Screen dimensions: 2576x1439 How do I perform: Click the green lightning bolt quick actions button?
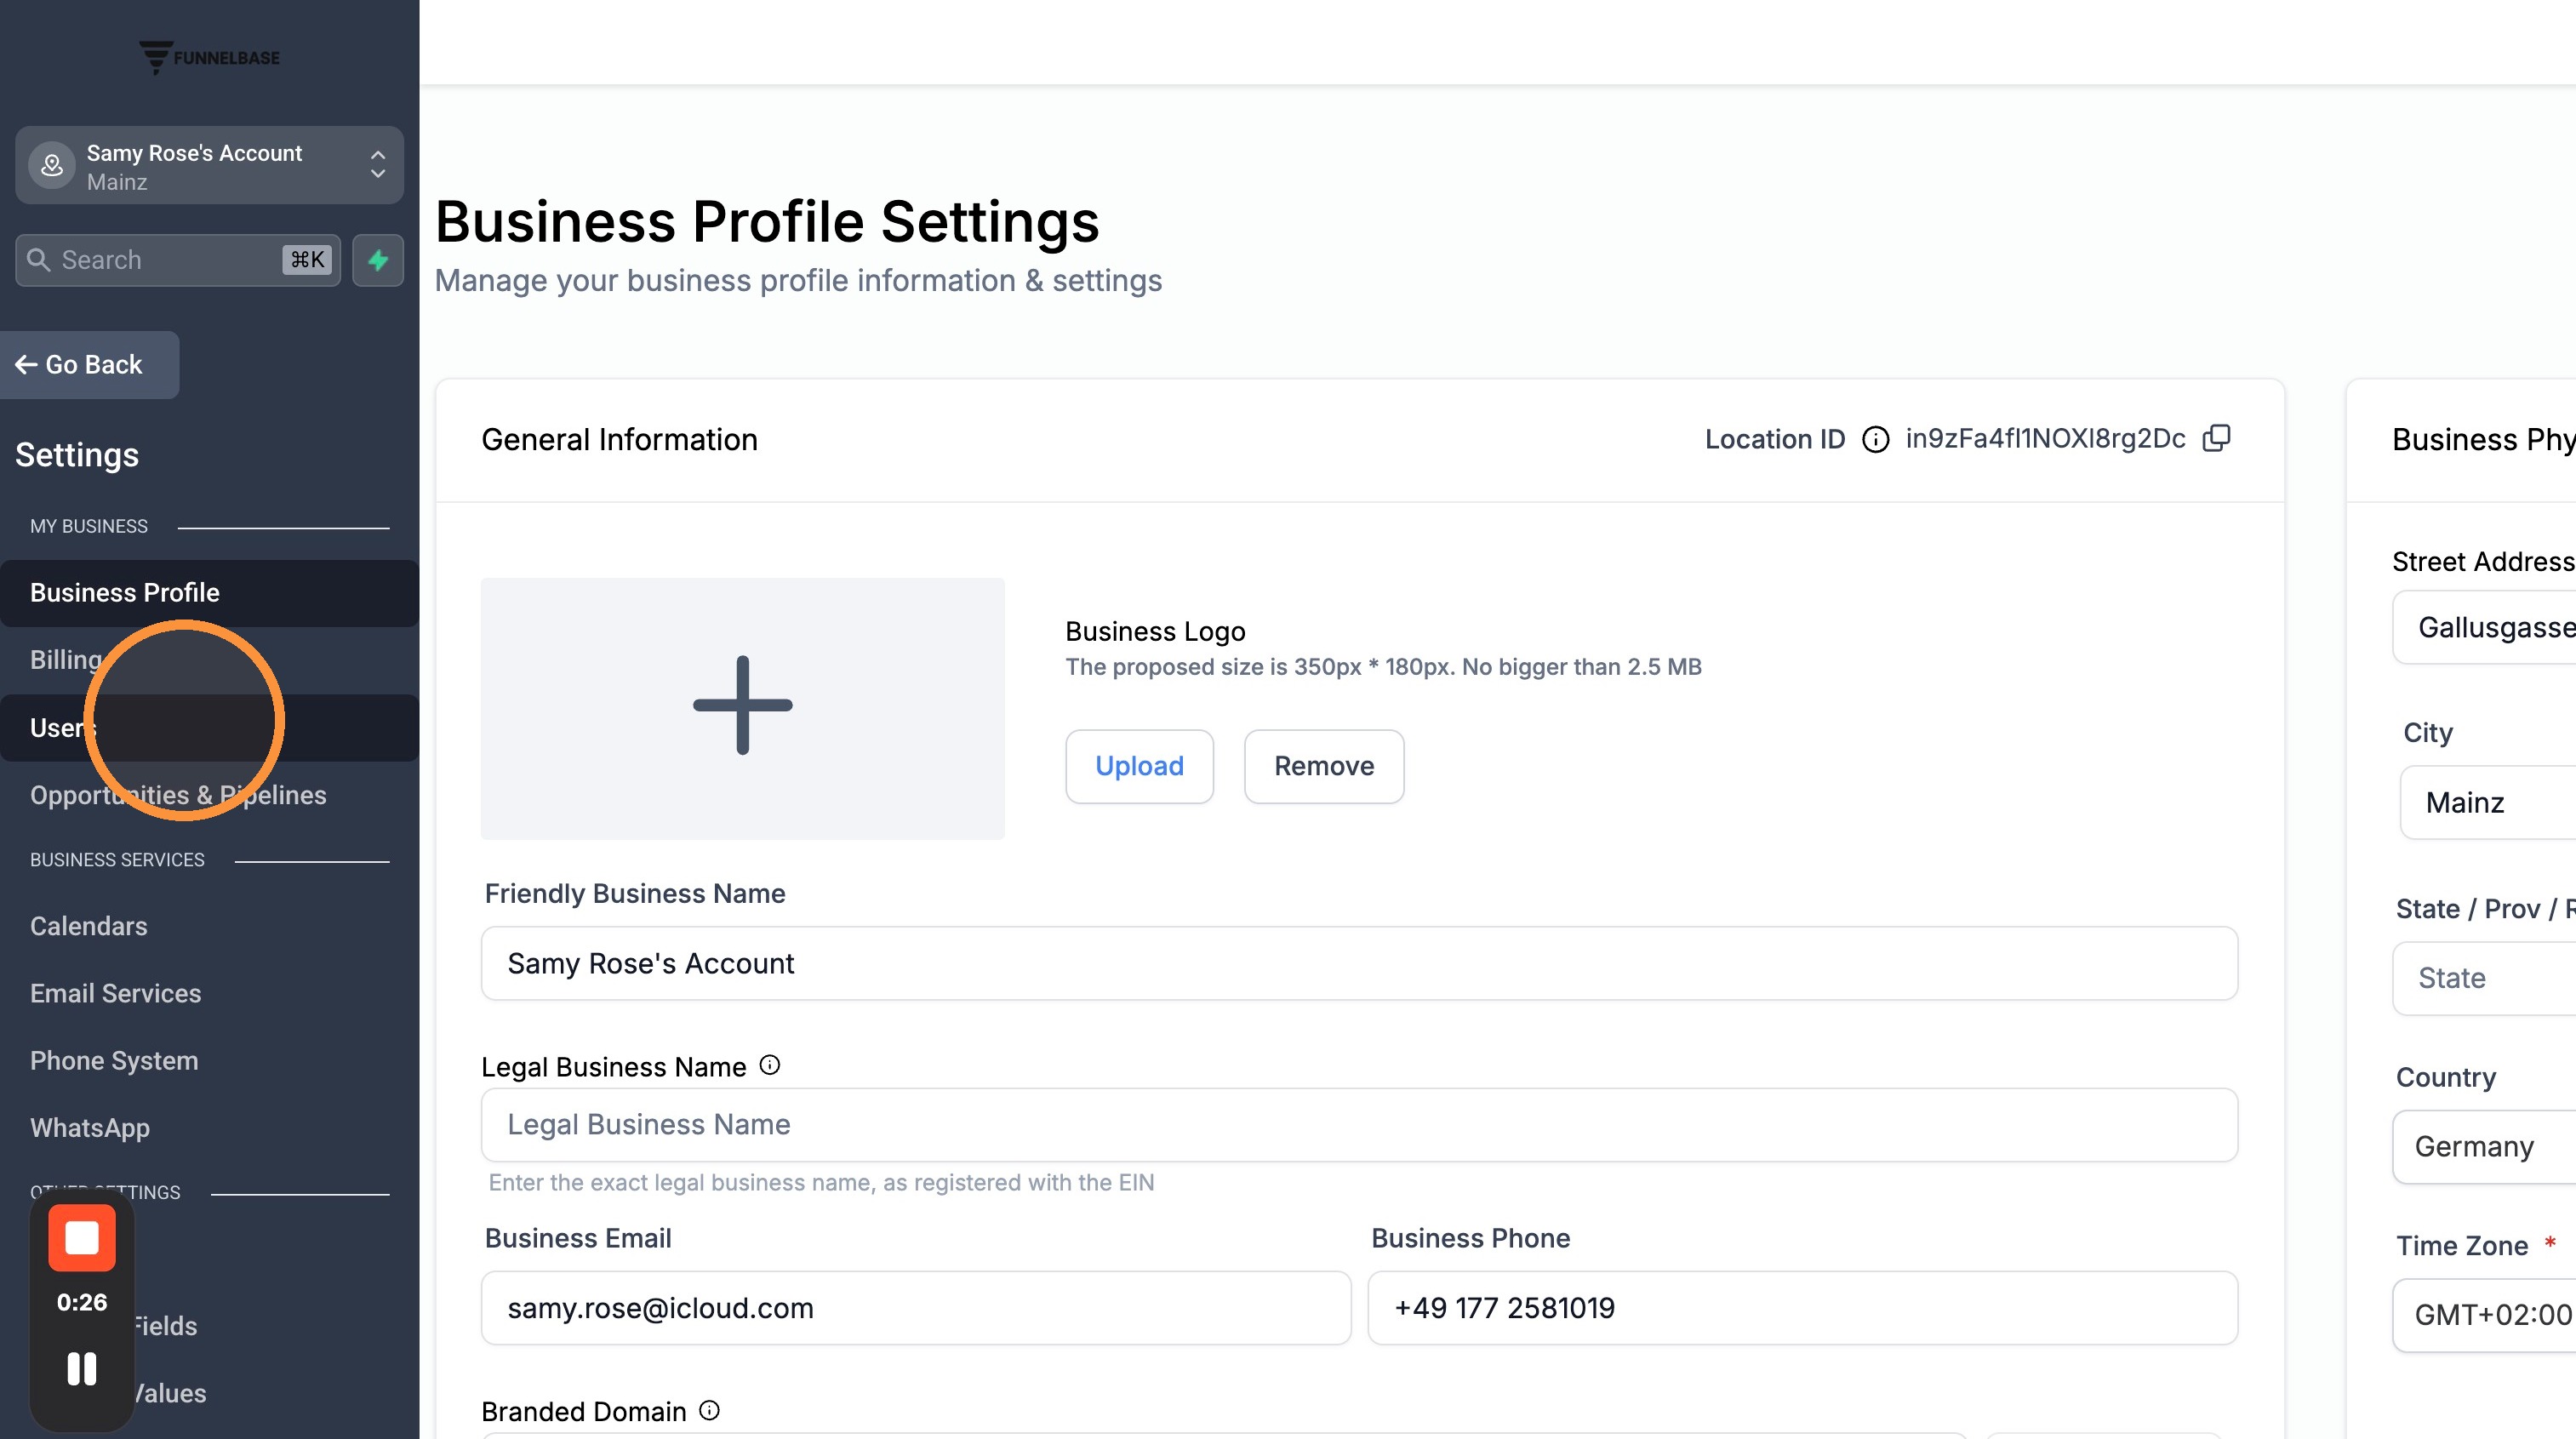coord(378,260)
